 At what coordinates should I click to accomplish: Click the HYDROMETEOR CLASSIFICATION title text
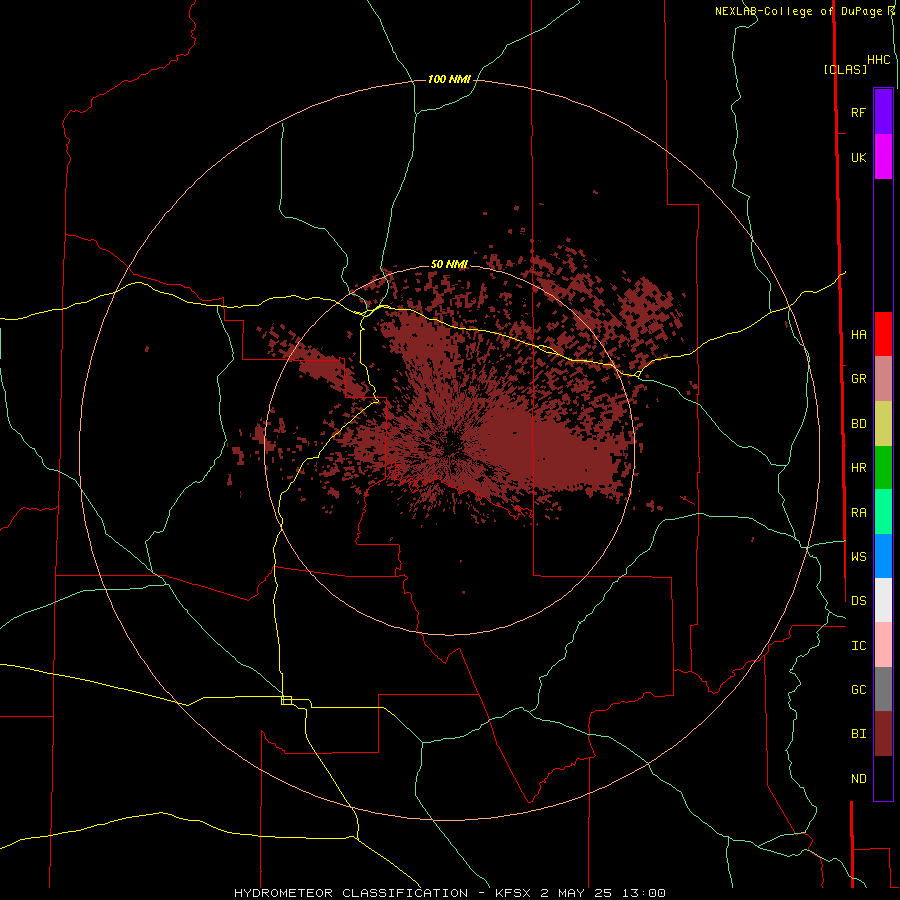click(x=351, y=893)
